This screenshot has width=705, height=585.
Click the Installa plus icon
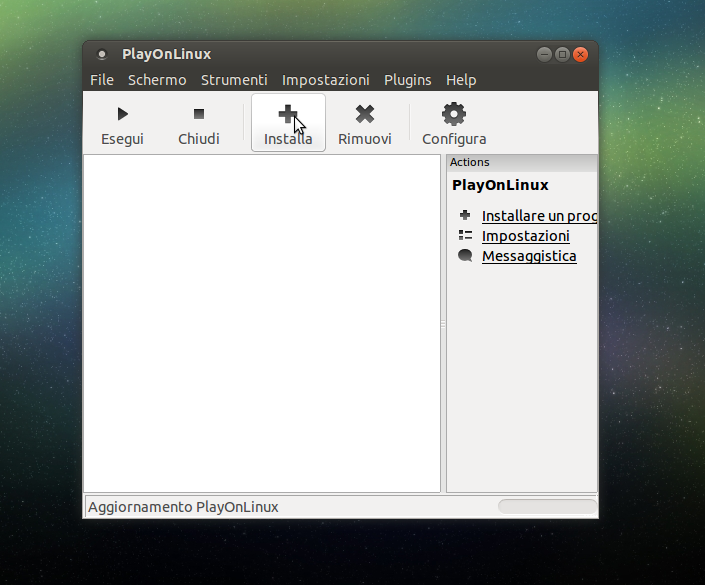click(x=288, y=114)
